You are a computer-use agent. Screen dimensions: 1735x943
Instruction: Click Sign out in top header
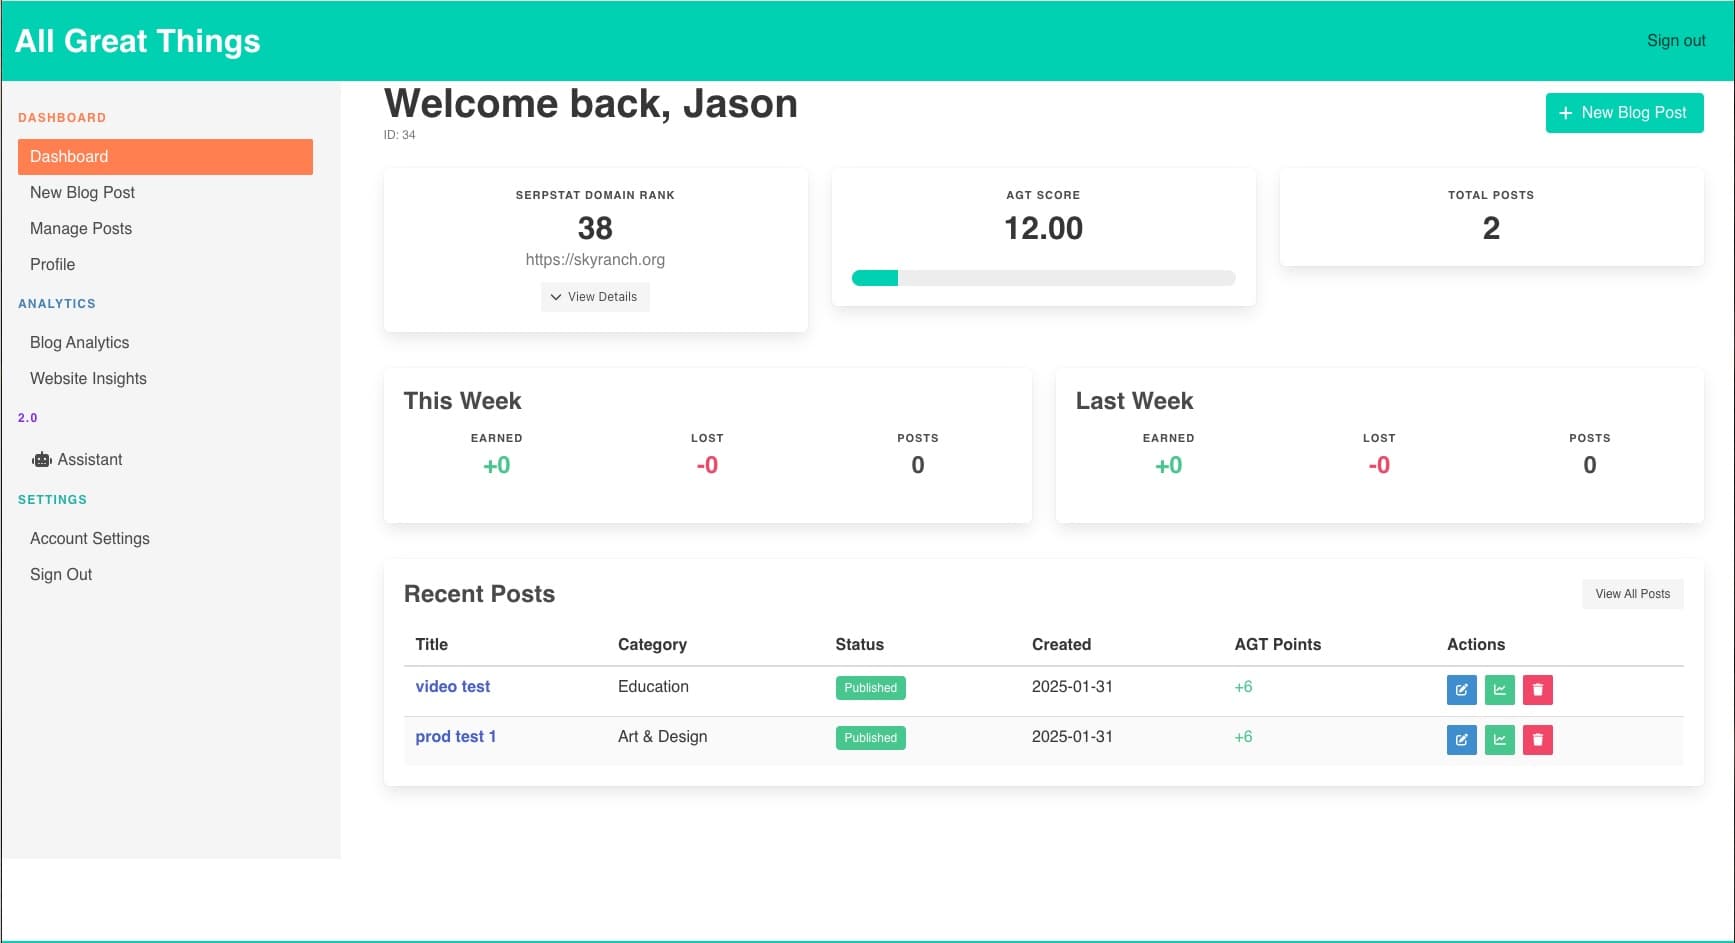pyautogui.click(x=1675, y=41)
